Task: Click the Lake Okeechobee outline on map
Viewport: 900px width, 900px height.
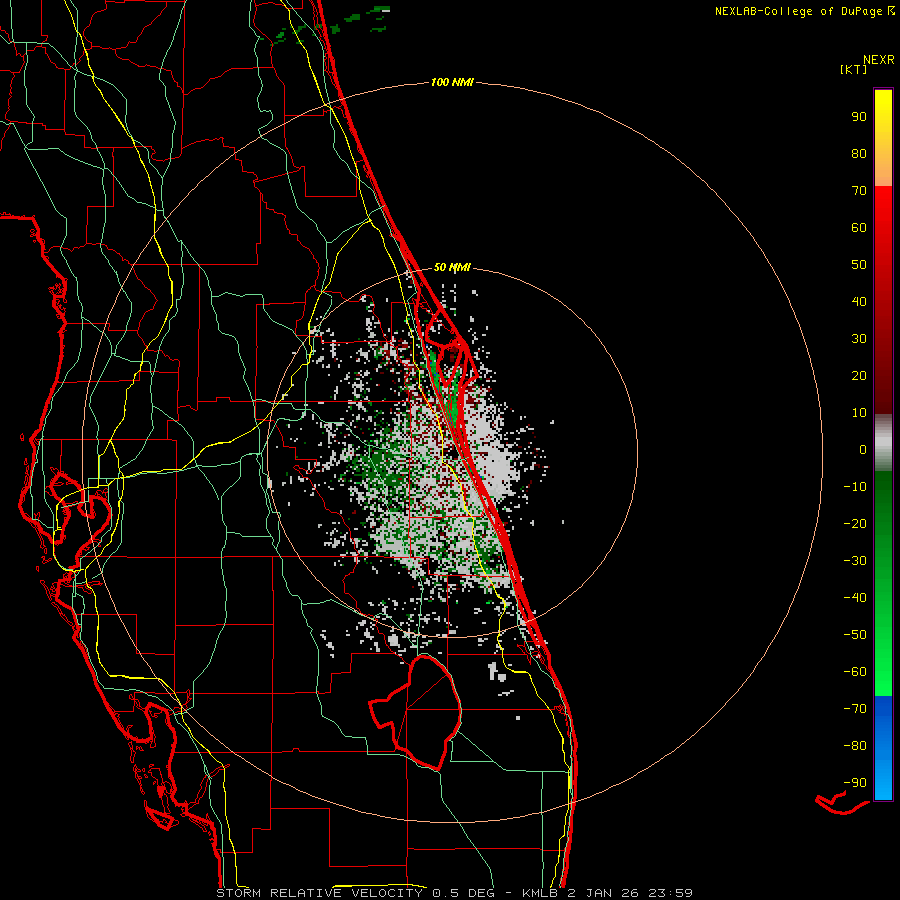Action: click(x=416, y=712)
